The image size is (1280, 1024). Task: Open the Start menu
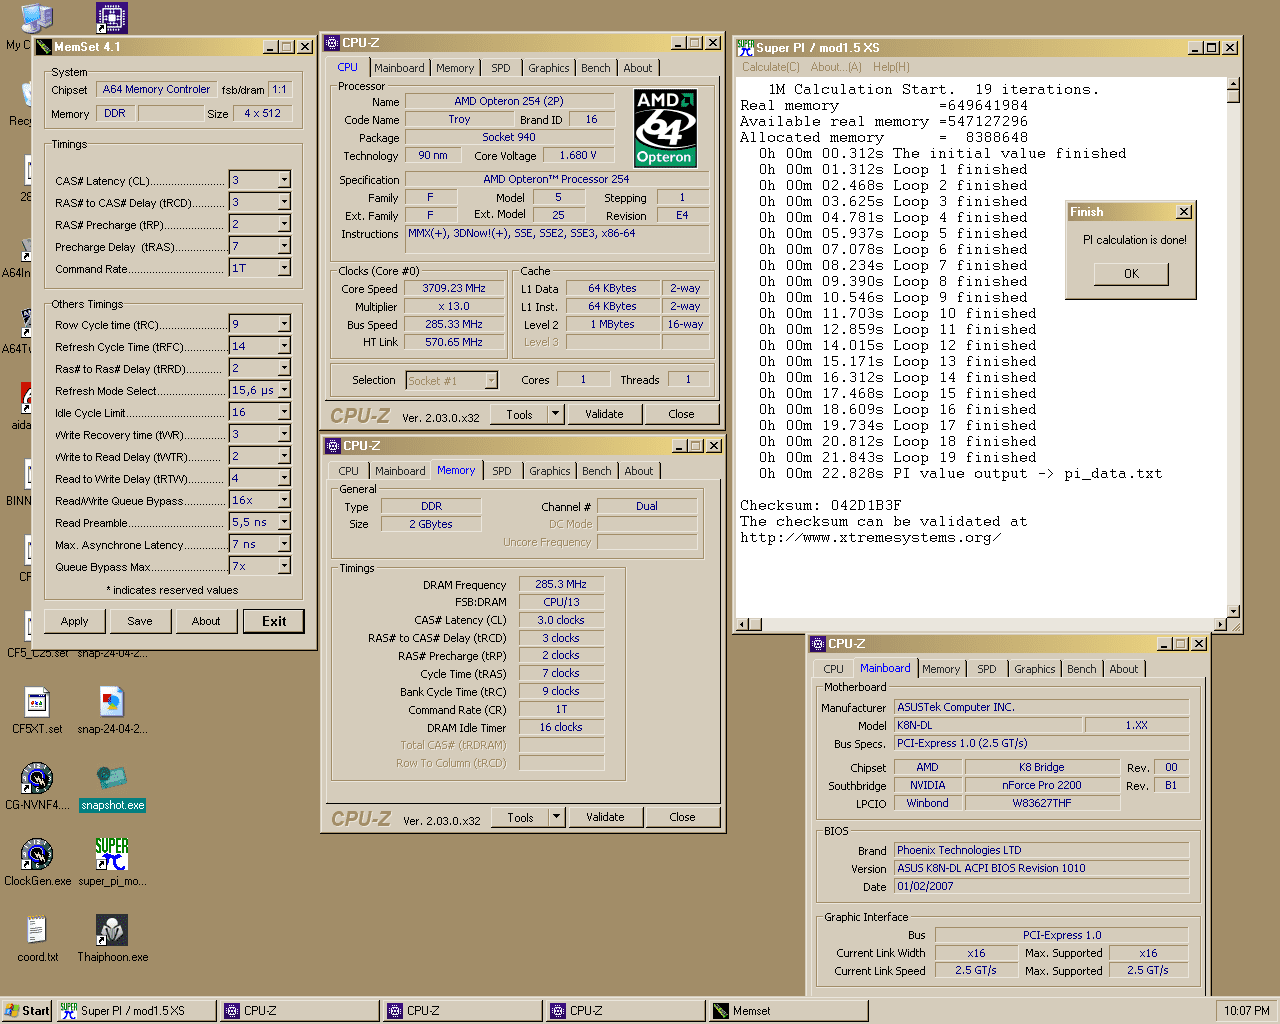click(27, 1011)
